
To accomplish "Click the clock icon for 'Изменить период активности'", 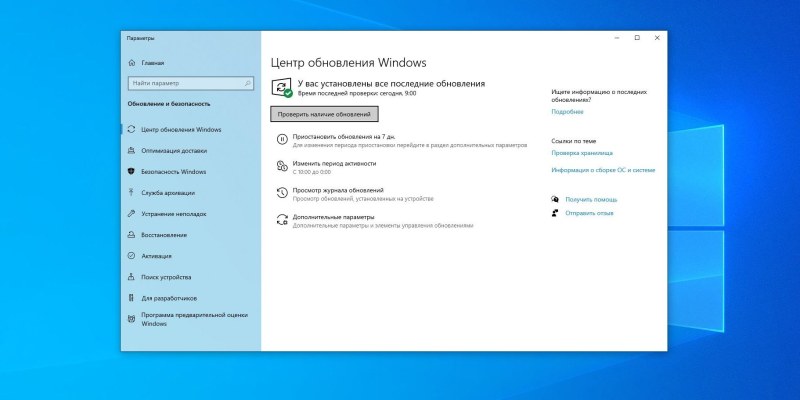I will point(282,166).
